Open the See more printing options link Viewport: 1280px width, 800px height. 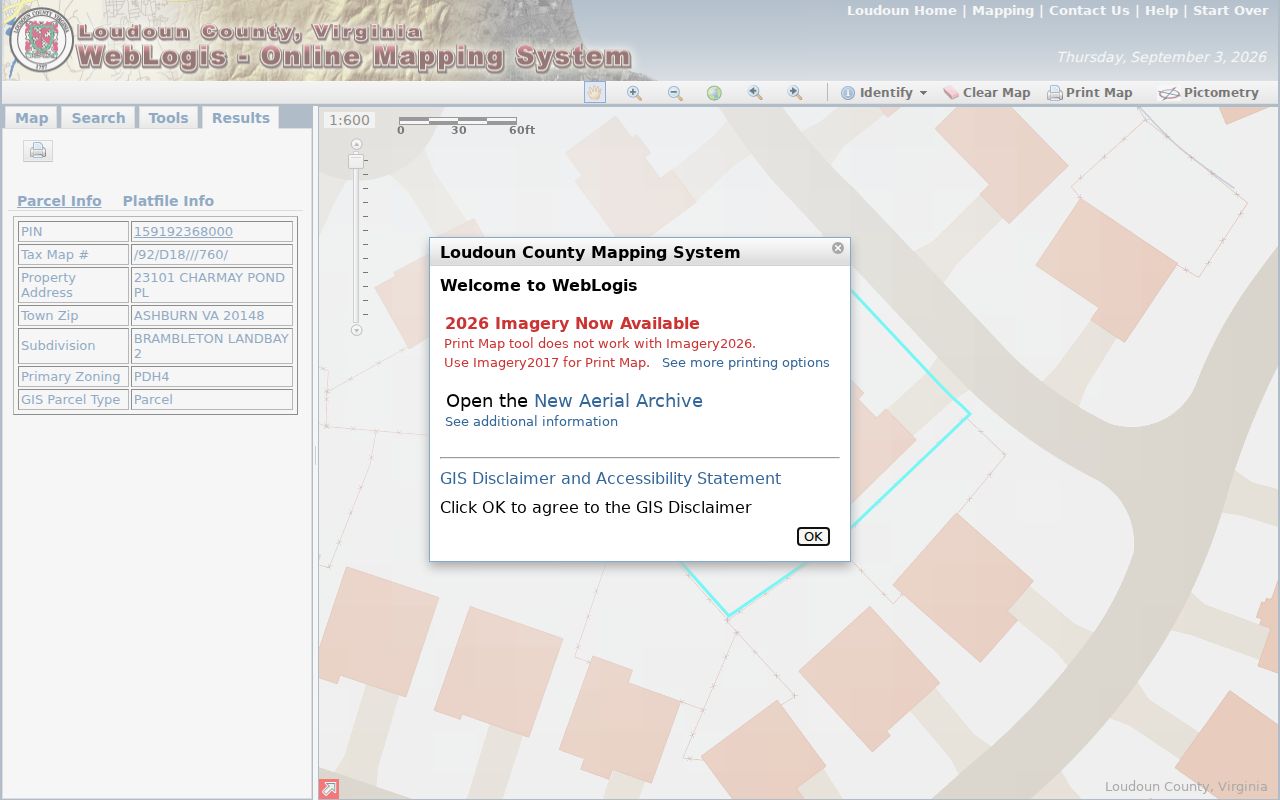tap(746, 363)
